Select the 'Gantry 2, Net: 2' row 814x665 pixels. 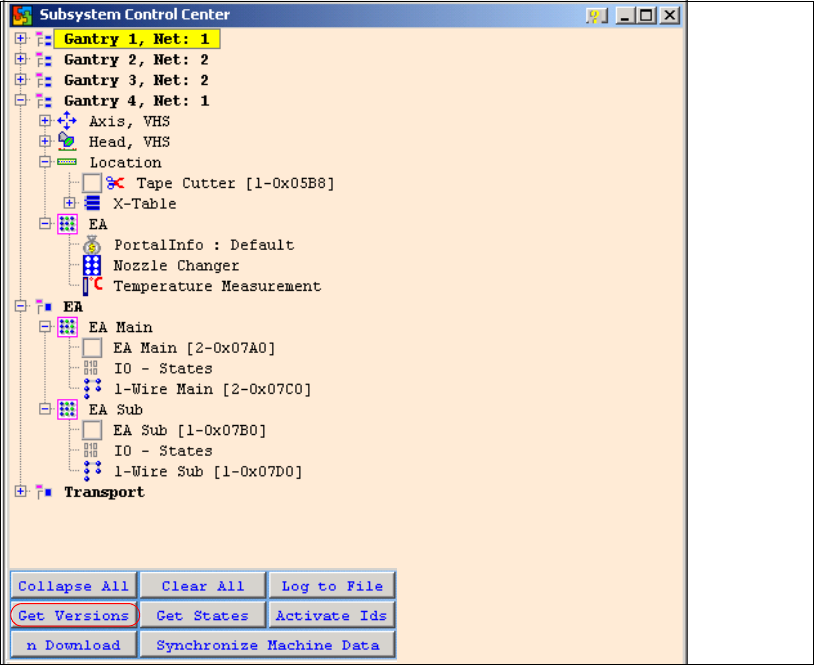(x=137, y=60)
